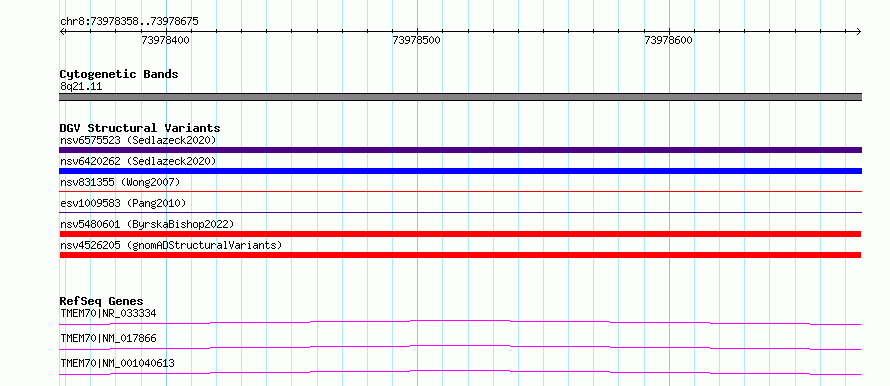
Task: Click the chr8:73978358..73978675 coordinate label
Action: pyautogui.click(x=129, y=22)
